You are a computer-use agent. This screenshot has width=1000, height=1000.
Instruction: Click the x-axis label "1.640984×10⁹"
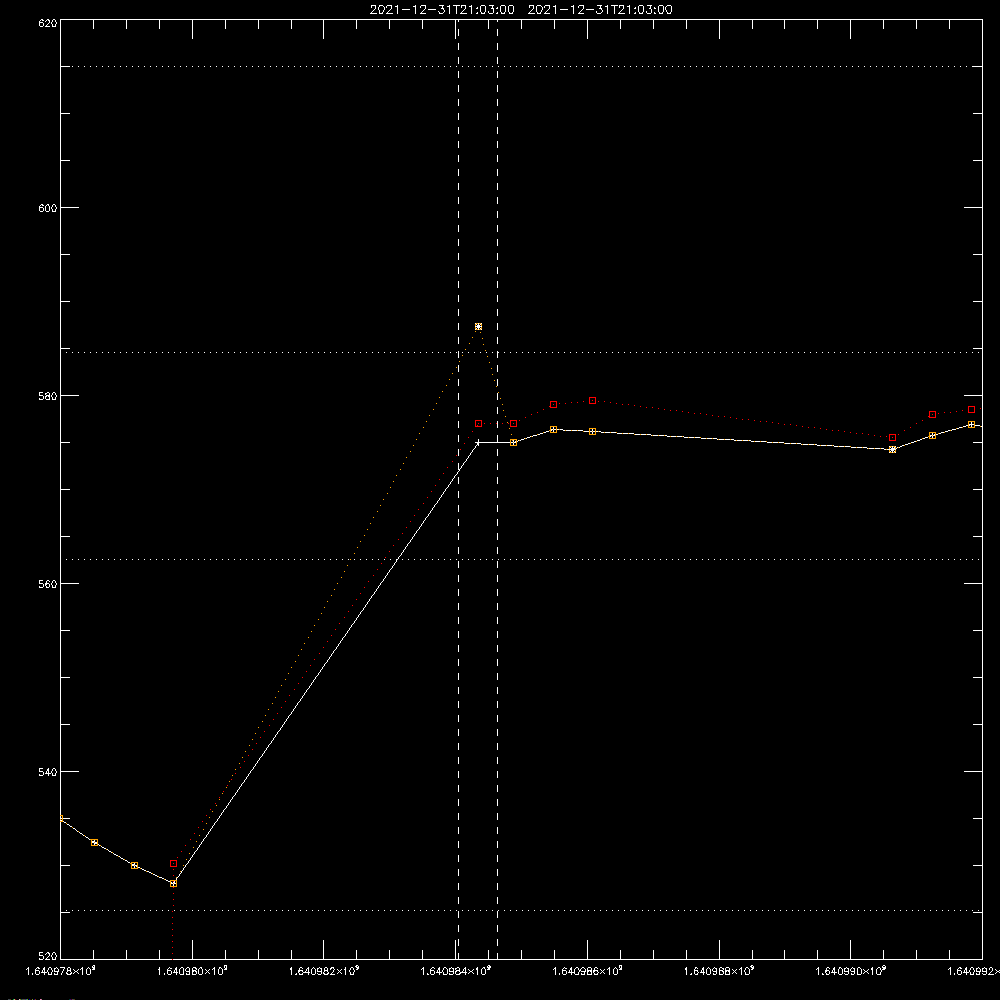point(456,971)
